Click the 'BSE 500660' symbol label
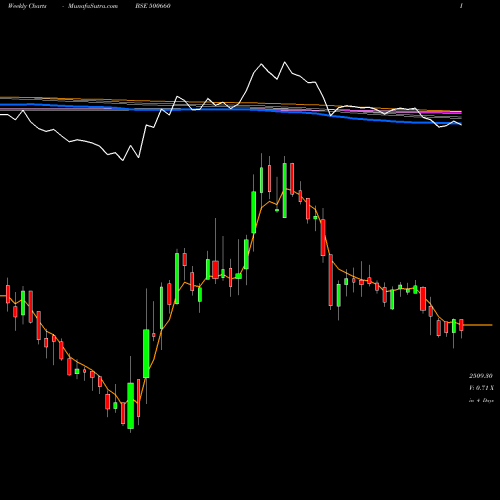The width and height of the screenshot is (500, 500). point(153,6)
